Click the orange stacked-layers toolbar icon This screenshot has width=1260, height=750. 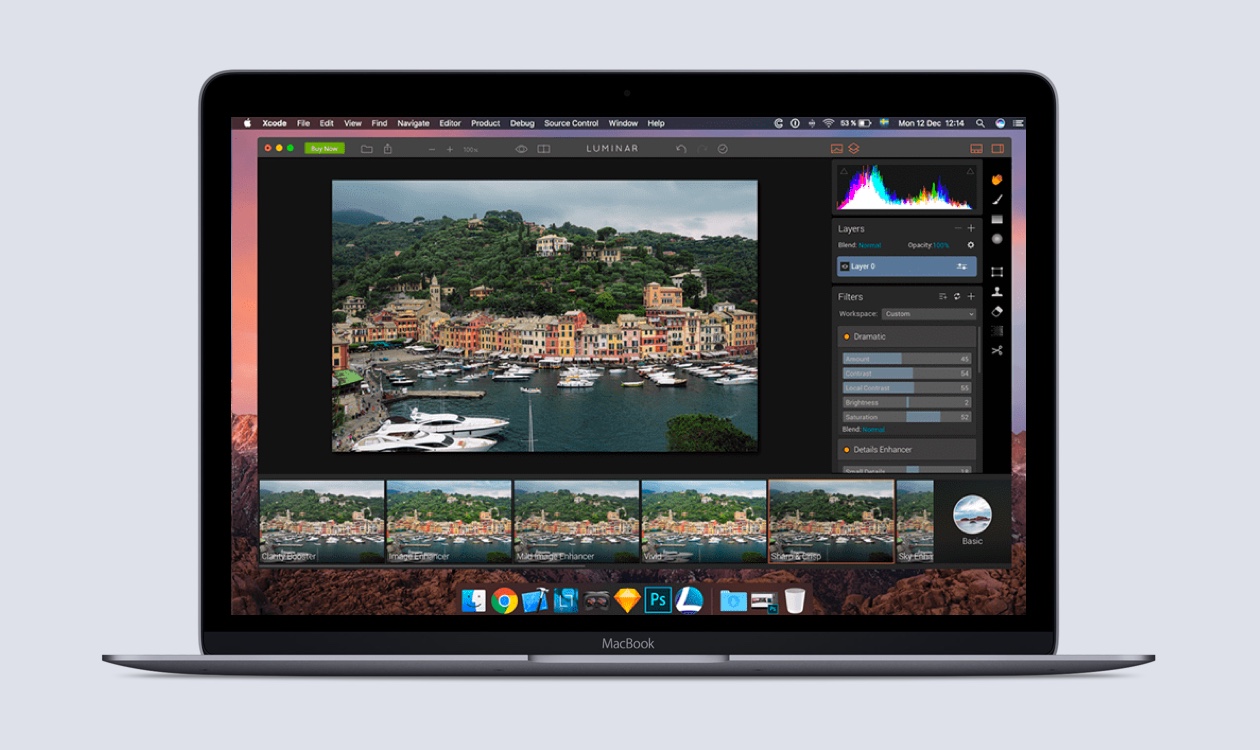(854, 149)
